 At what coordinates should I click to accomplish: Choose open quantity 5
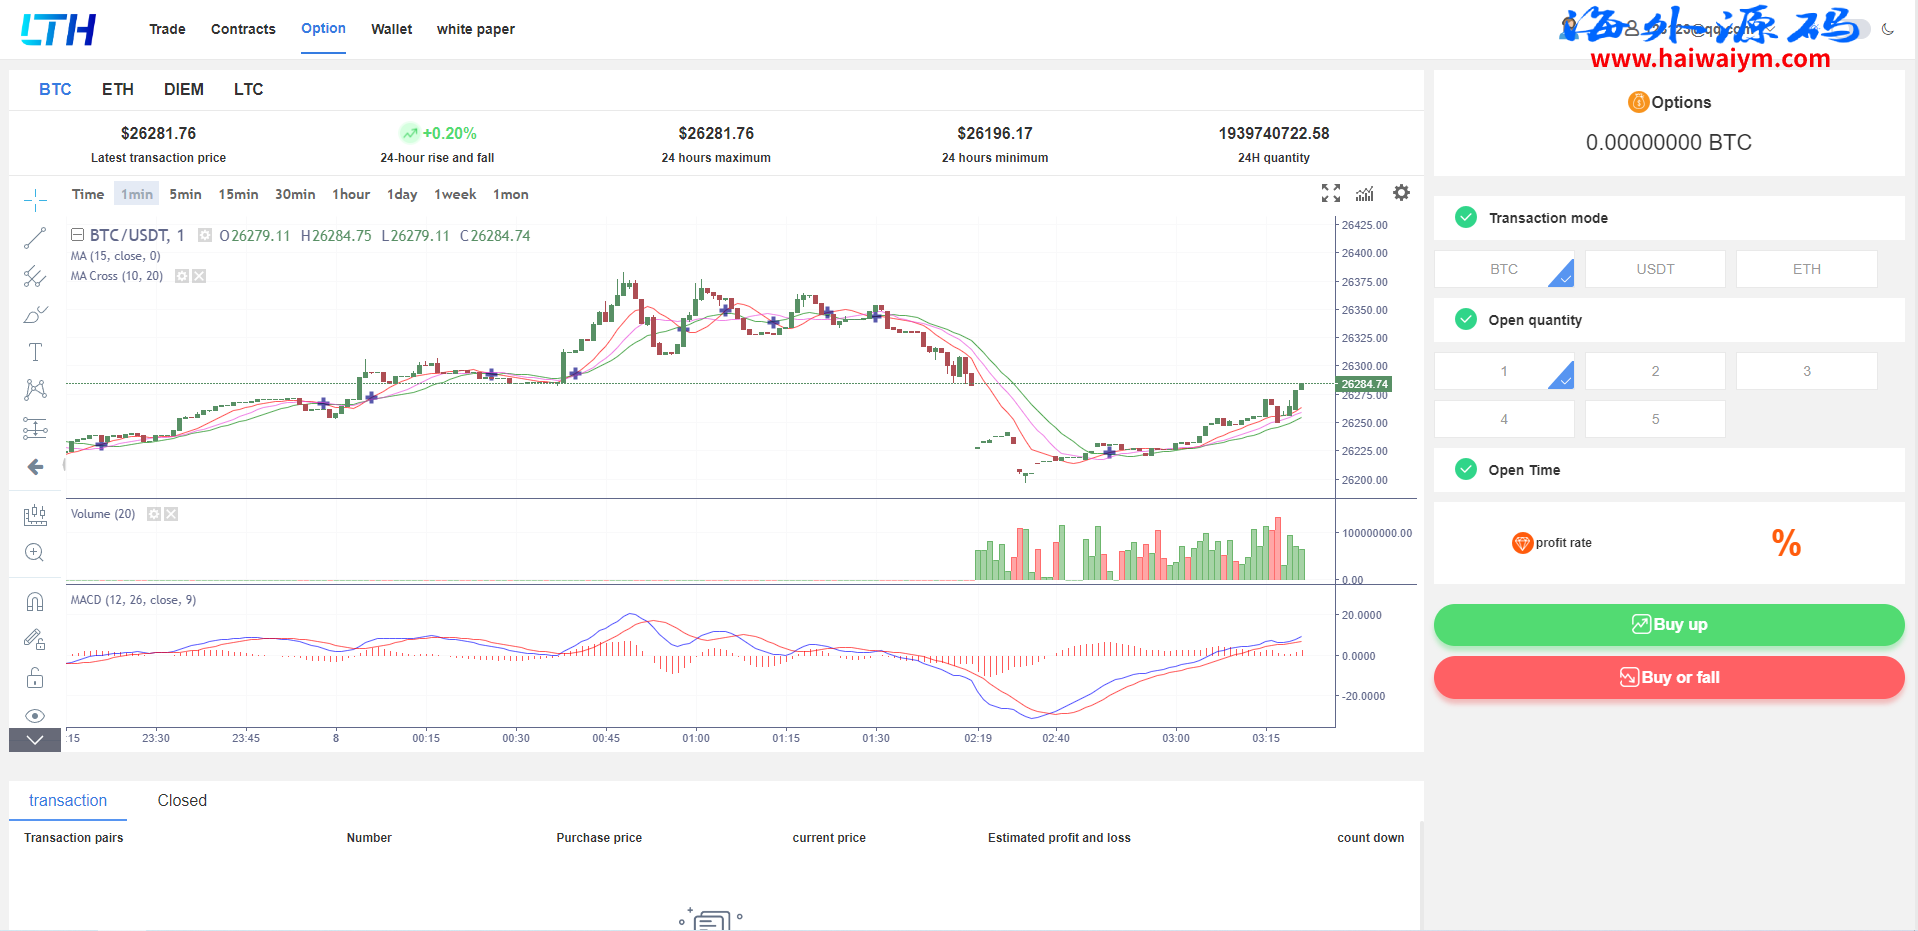click(1654, 419)
